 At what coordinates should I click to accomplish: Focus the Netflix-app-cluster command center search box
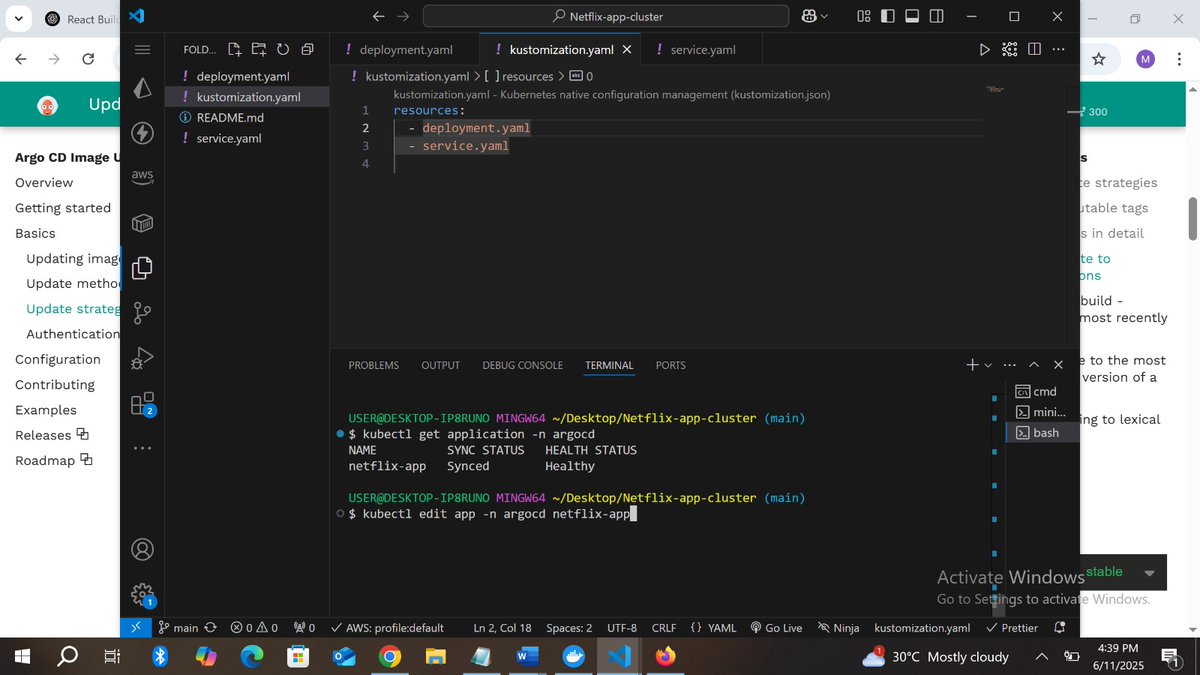[605, 16]
